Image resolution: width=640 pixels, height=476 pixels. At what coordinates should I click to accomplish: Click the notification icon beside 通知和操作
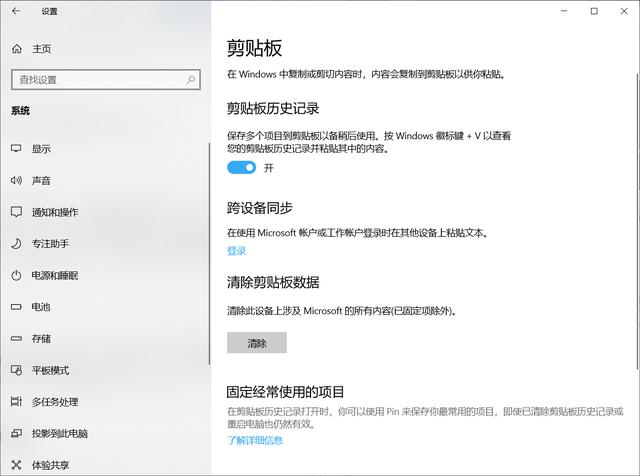click(x=16, y=212)
